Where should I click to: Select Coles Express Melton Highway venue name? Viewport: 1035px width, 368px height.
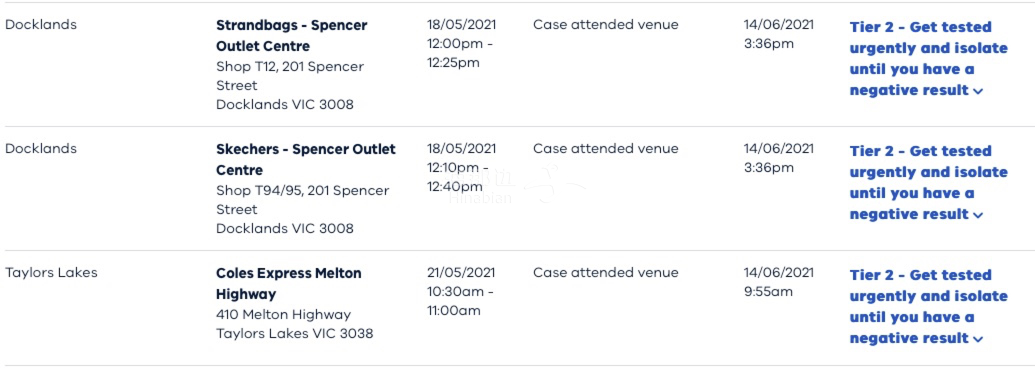pos(288,284)
